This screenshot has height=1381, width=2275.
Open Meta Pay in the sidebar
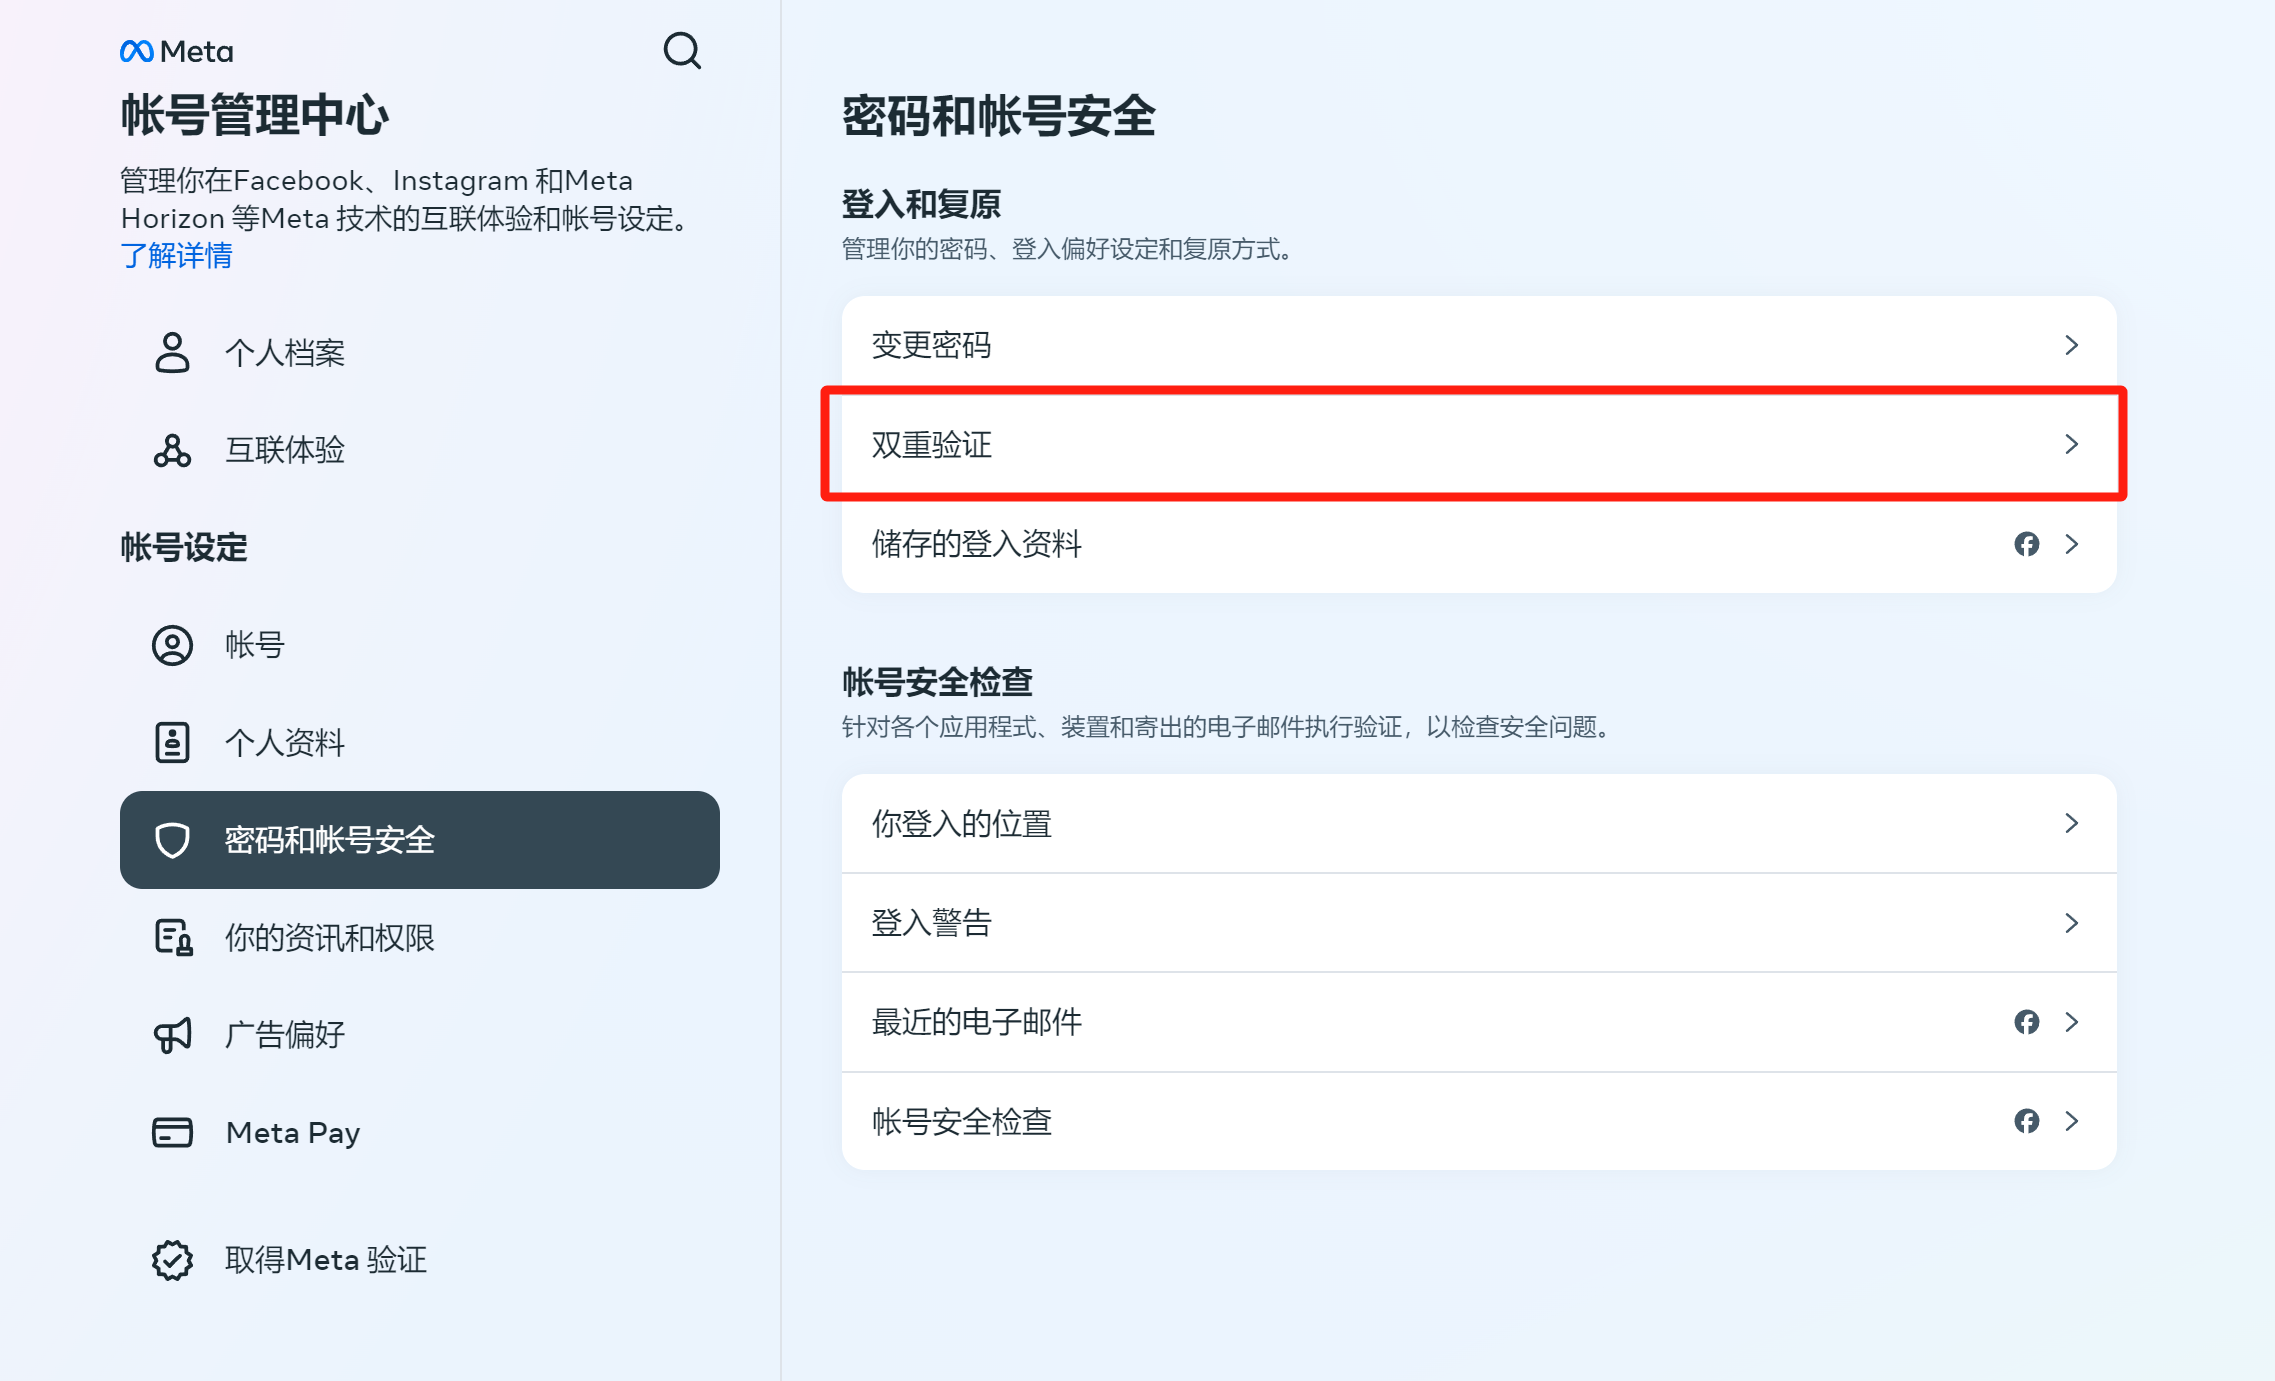click(x=420, y=1132)
